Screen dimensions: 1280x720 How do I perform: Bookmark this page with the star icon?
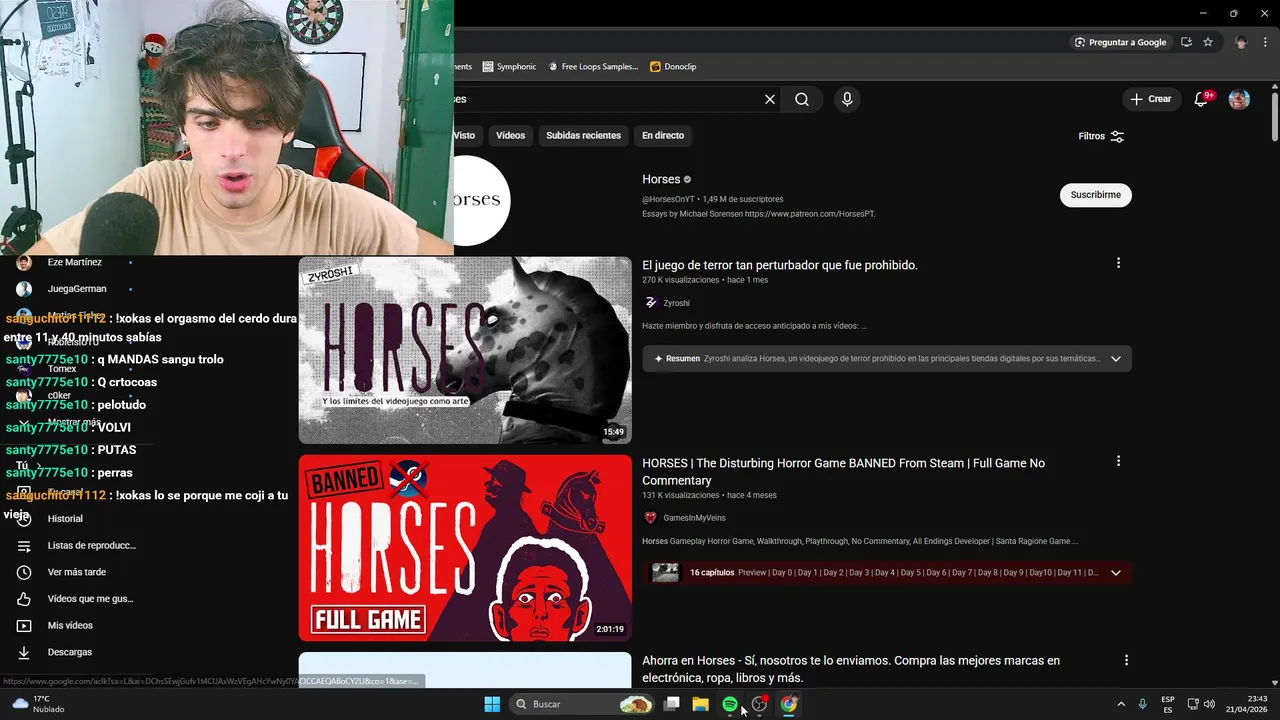tap(1208, 42)
